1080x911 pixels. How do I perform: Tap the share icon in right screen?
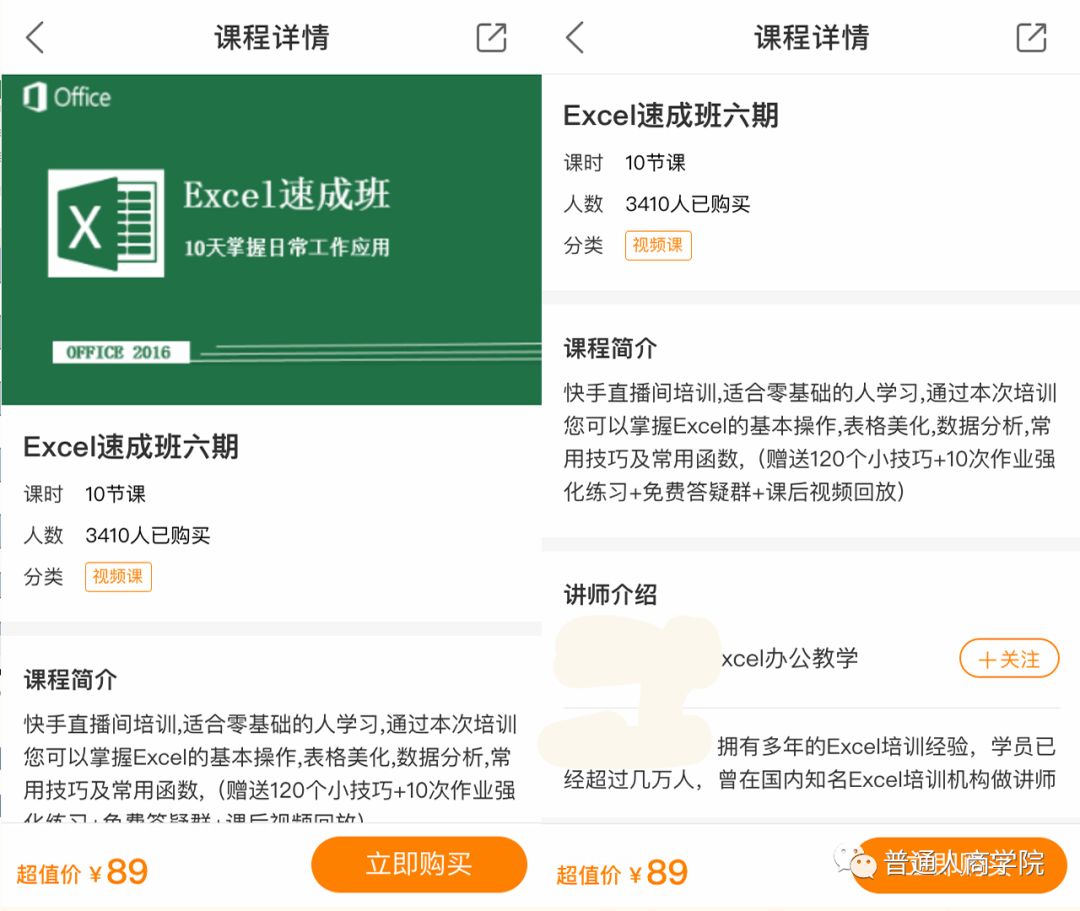(x=1031, y=37)
